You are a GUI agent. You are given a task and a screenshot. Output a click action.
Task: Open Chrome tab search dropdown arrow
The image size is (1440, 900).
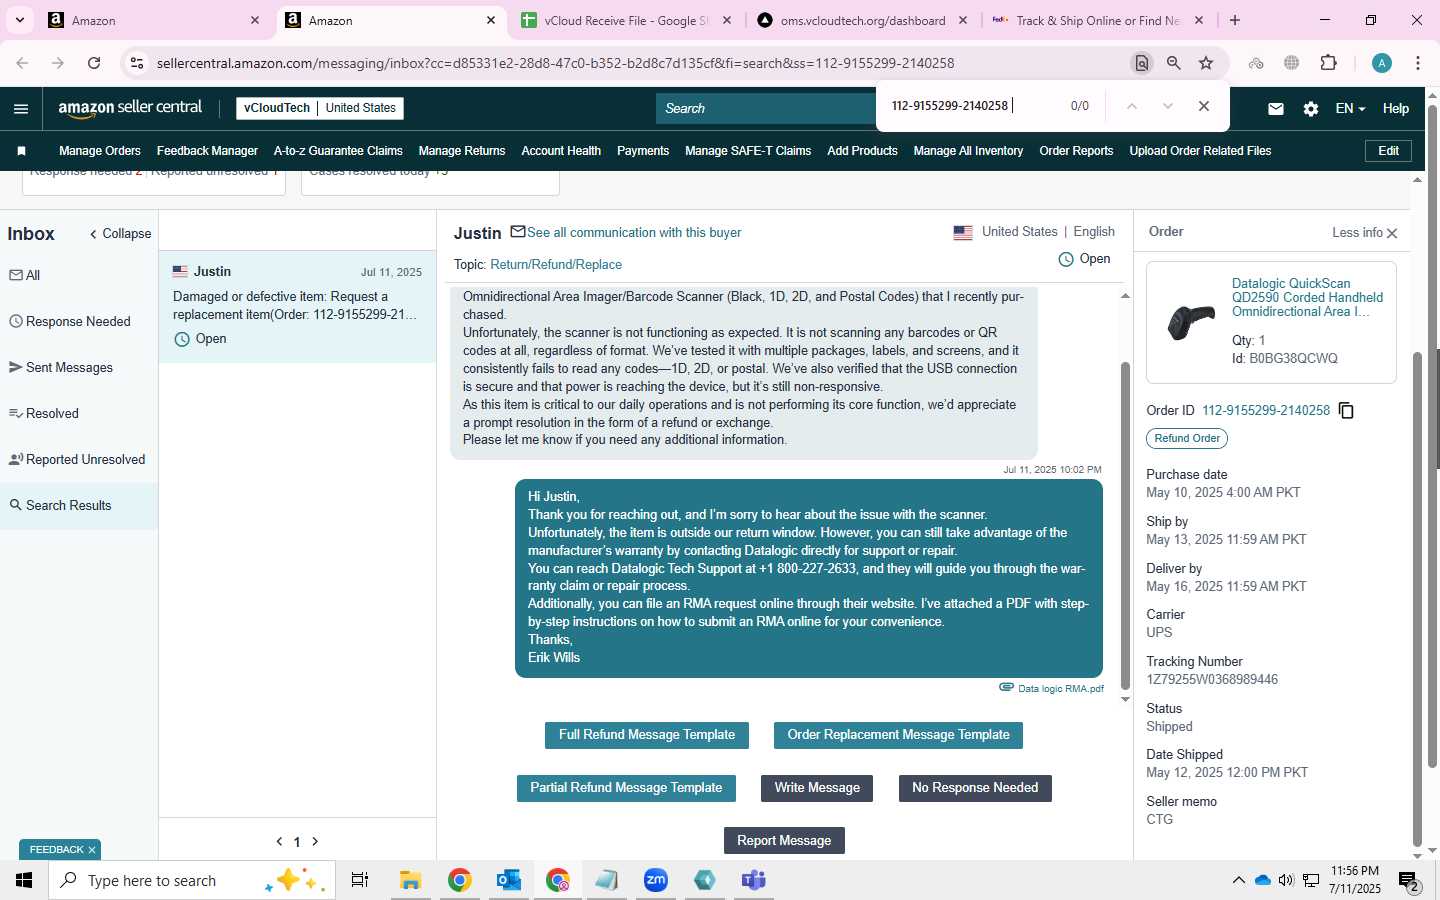[x=20, y=20]
